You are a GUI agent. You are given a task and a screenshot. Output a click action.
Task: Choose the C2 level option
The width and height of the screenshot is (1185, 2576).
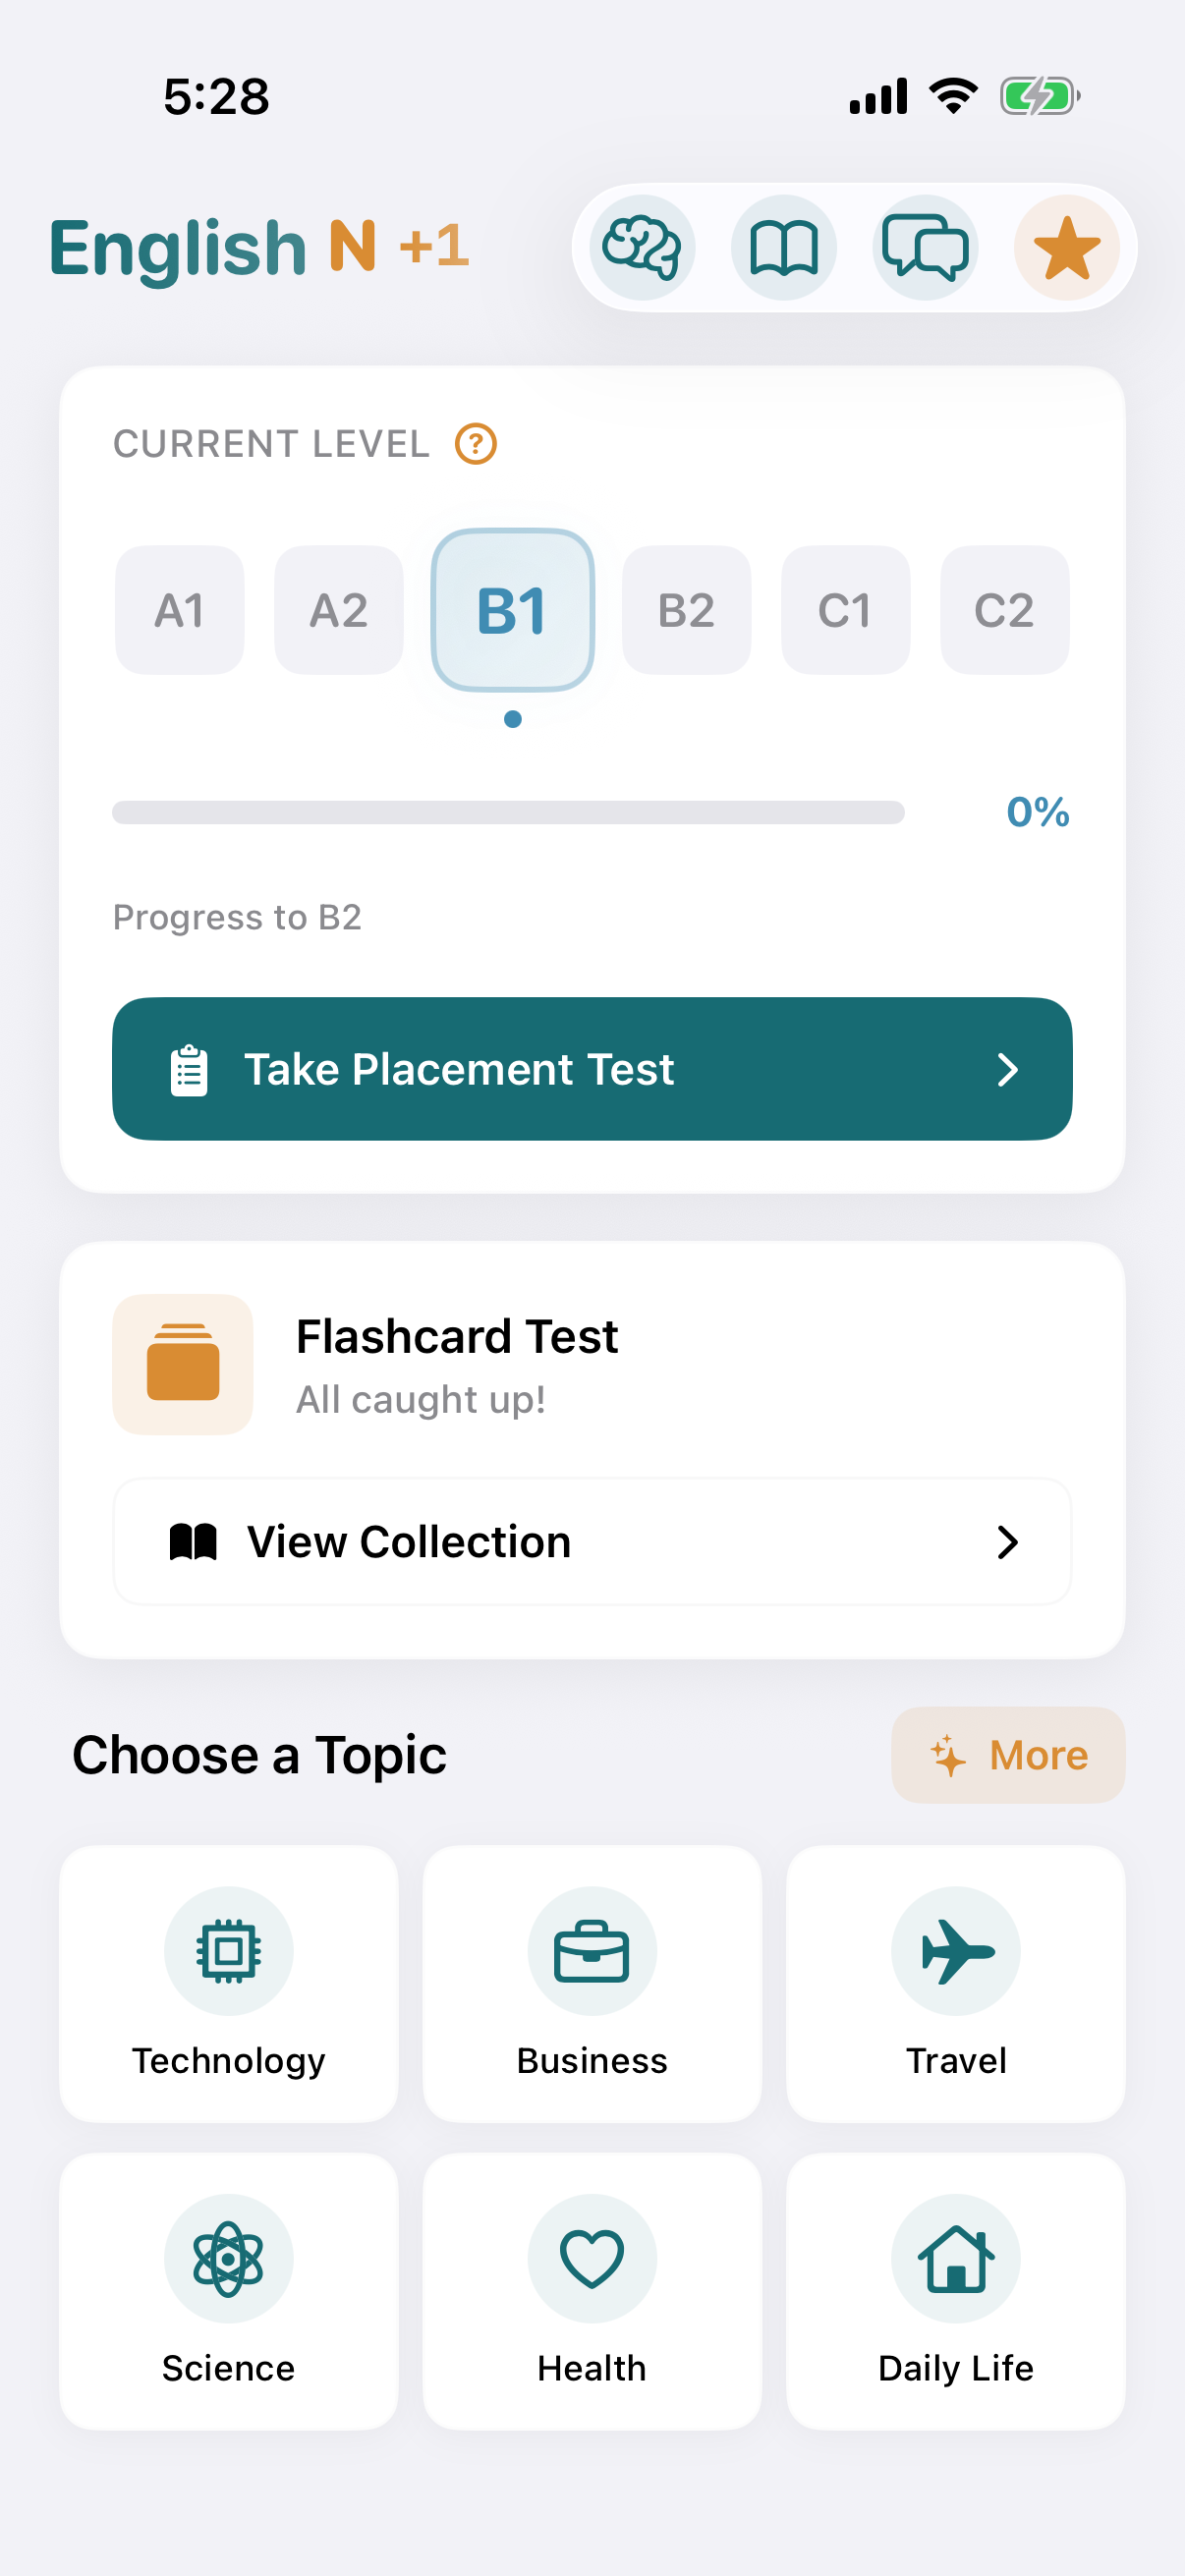pyautogui.click(x=1004, y=610)
